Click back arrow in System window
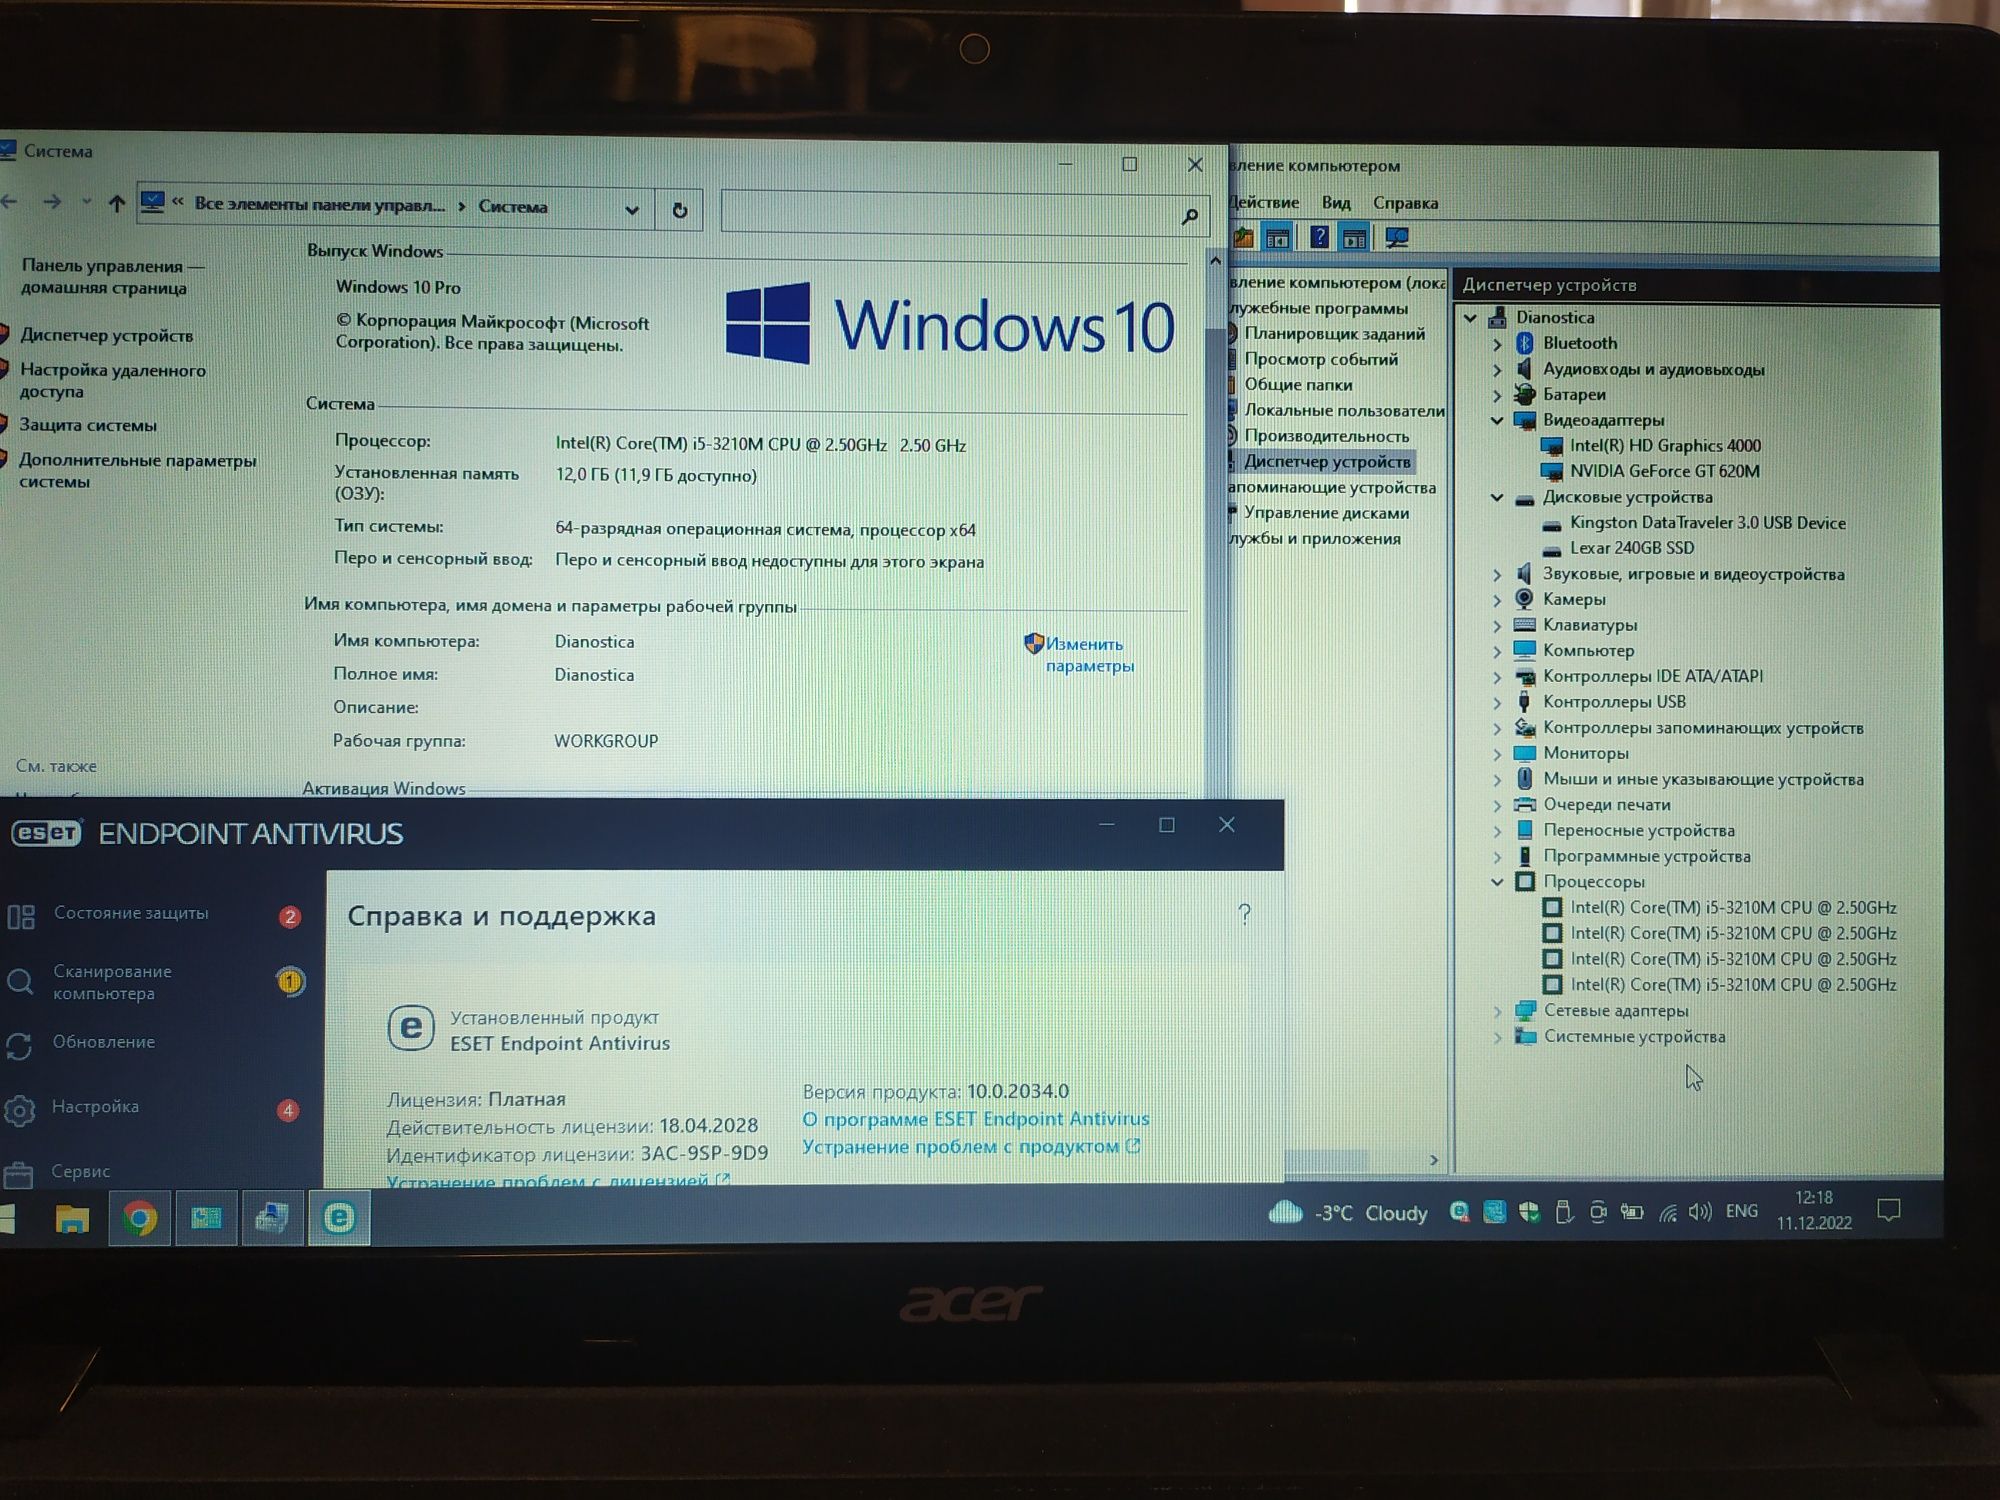The image size is (2000, 1500). 10,202
